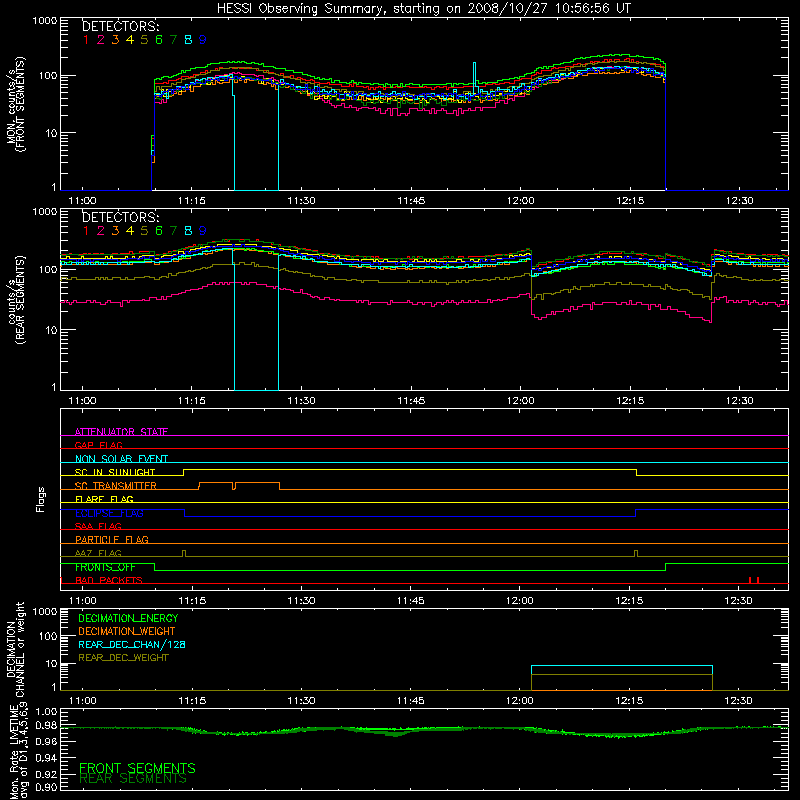Select blue detector 9 in rear segments legend
The image size is (800, 800).
coord(203,231)
